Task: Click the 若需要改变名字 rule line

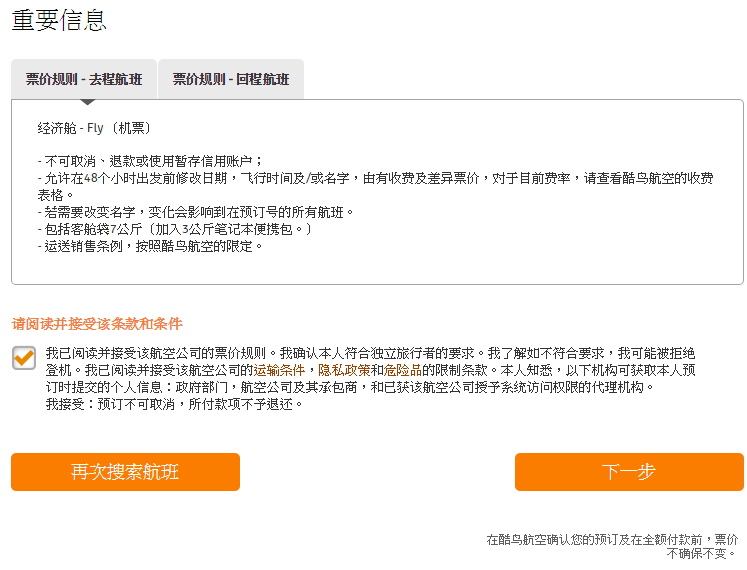Action: point(194,212)
